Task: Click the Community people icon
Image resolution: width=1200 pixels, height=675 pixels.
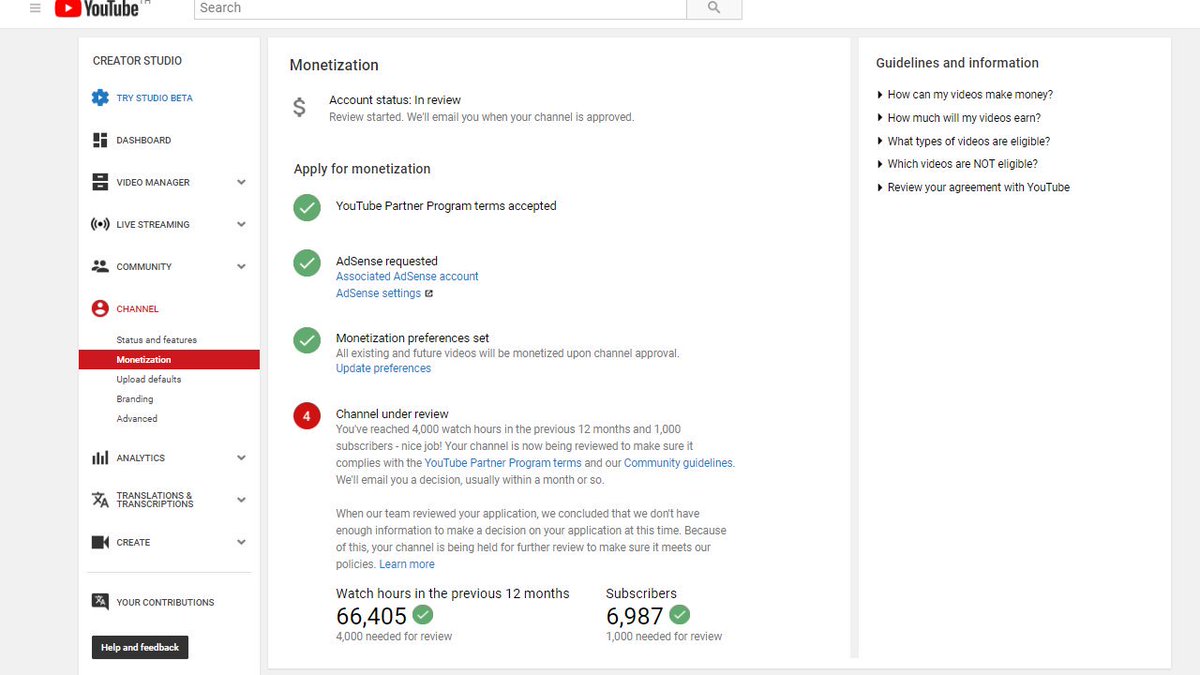Action: [x=100, y=266]
